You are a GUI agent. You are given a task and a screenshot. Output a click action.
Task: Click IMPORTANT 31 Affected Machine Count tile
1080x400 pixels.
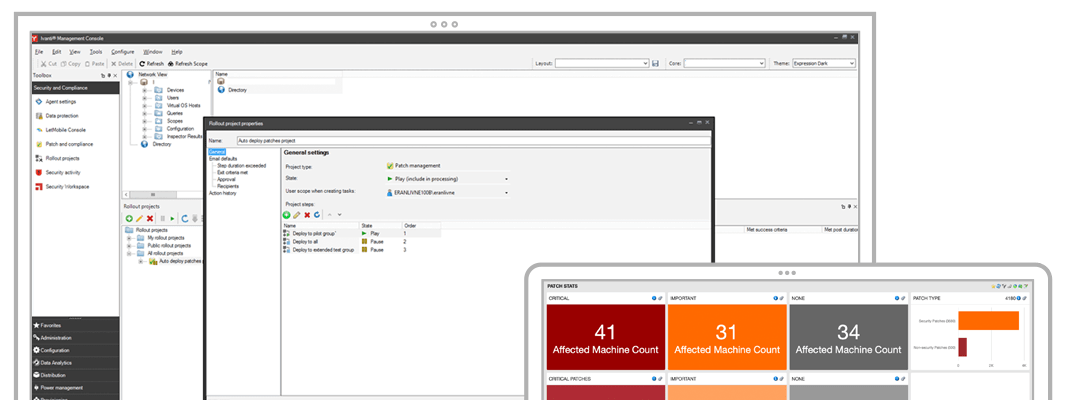[727, 337]
